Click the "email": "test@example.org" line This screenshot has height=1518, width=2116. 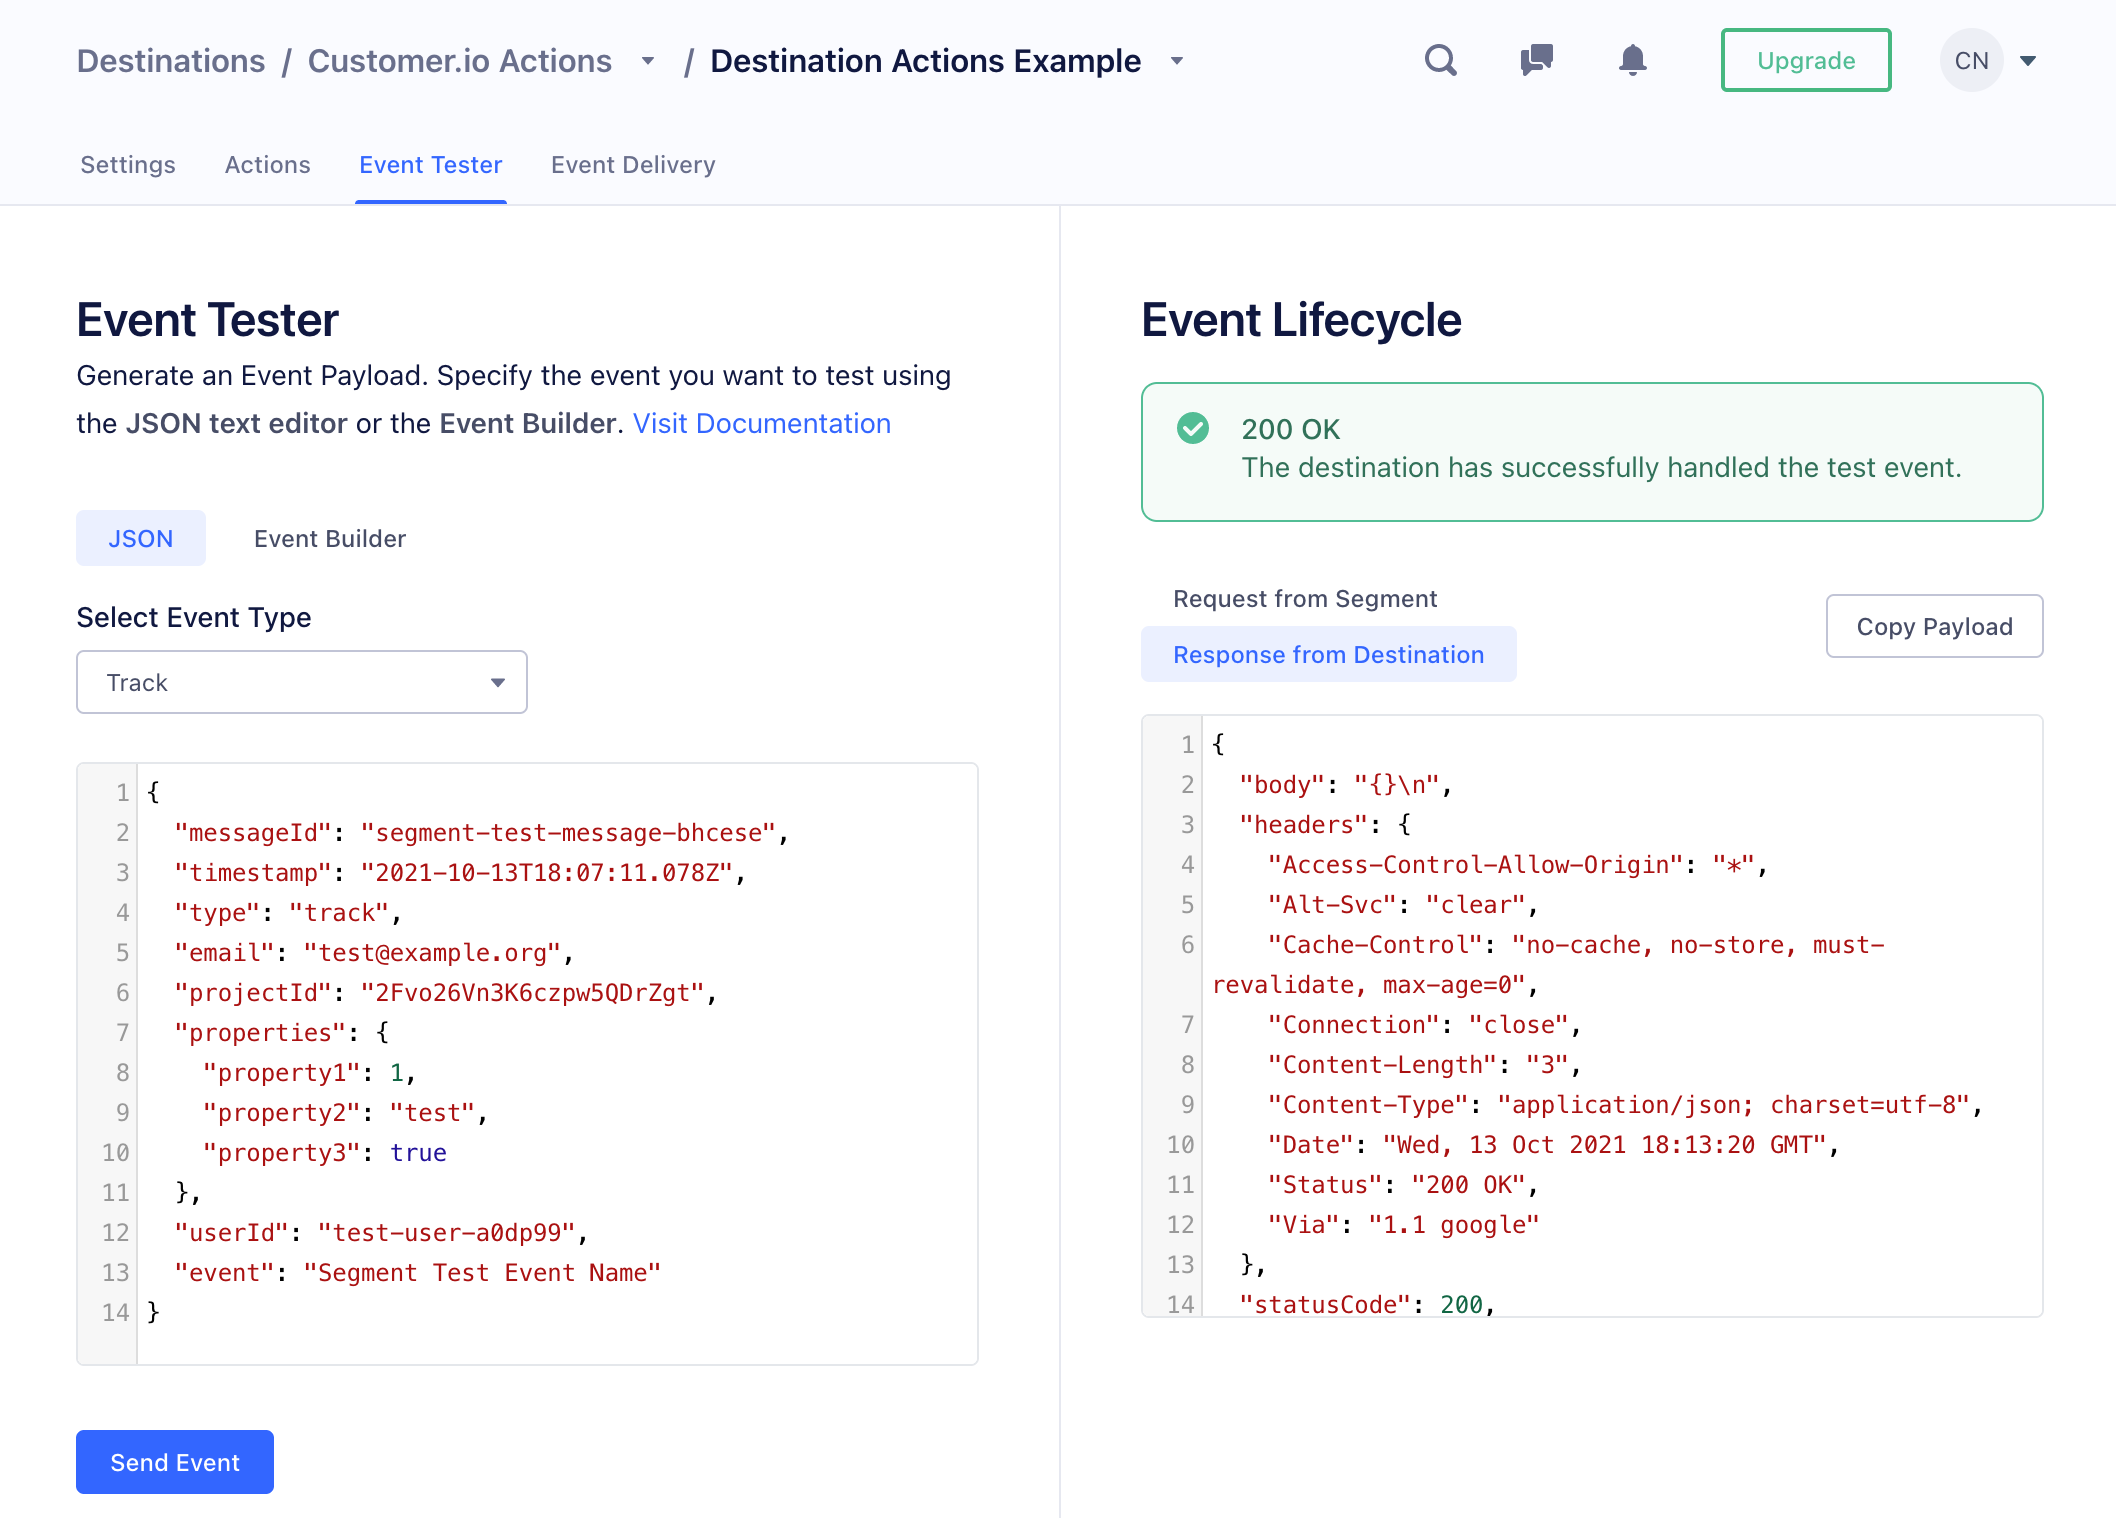coord(374,952)
